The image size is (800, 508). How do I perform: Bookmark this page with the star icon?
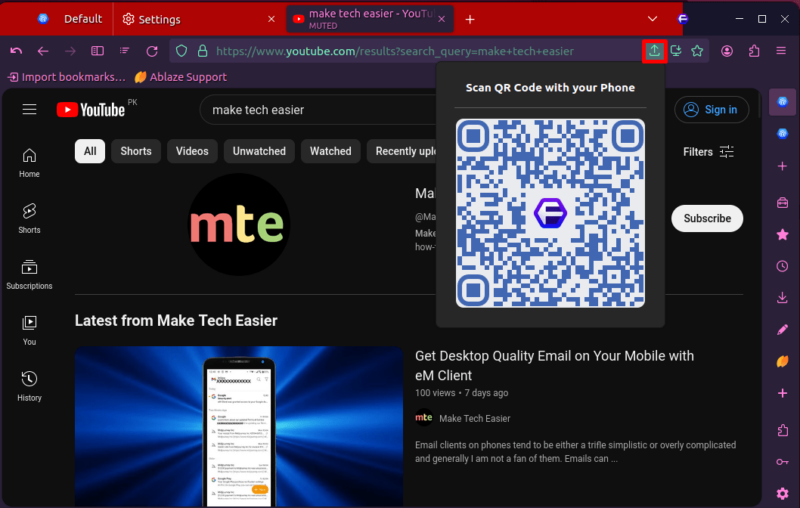click(697, 51)
